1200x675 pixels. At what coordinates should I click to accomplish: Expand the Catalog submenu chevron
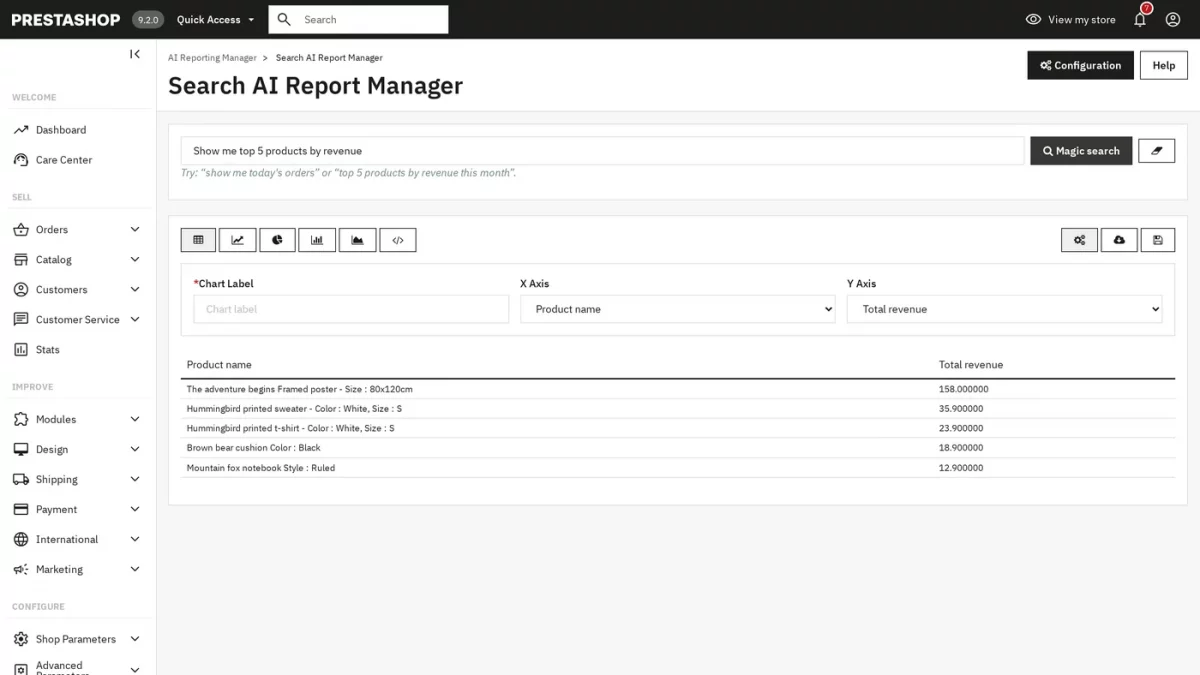coord(135,260)
